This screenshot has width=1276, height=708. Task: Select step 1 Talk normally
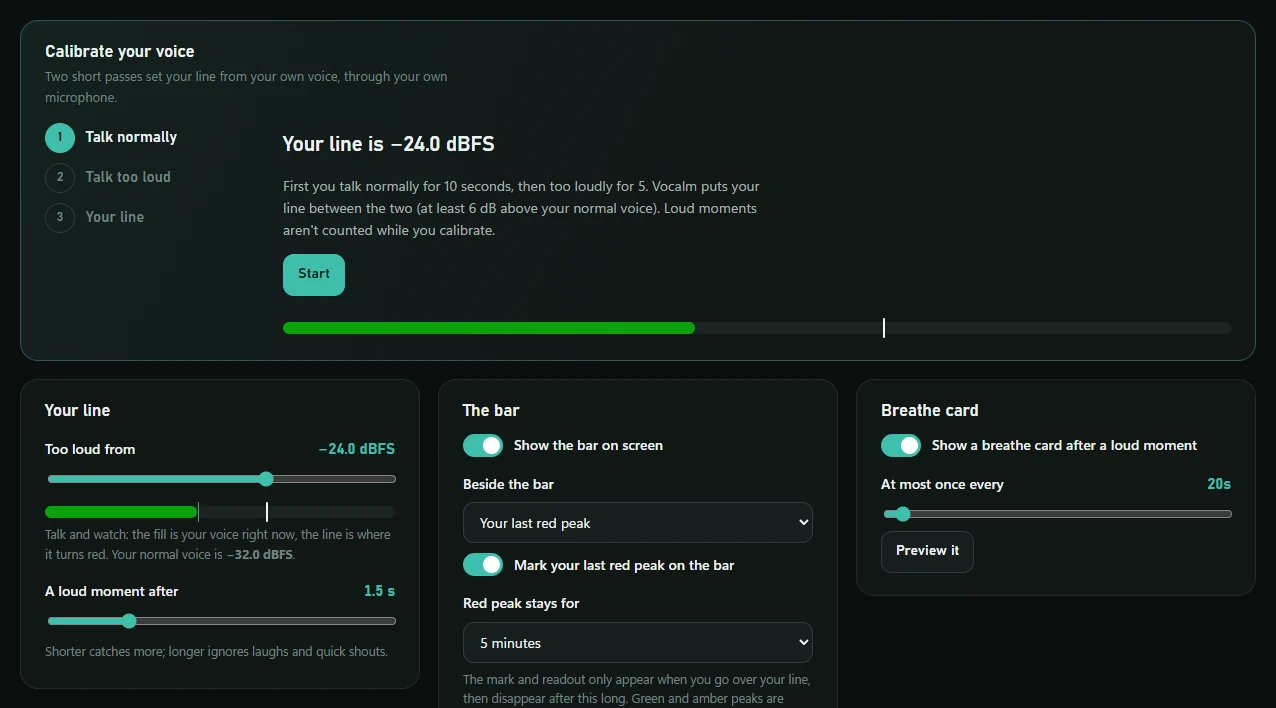[x=111, y=137]
